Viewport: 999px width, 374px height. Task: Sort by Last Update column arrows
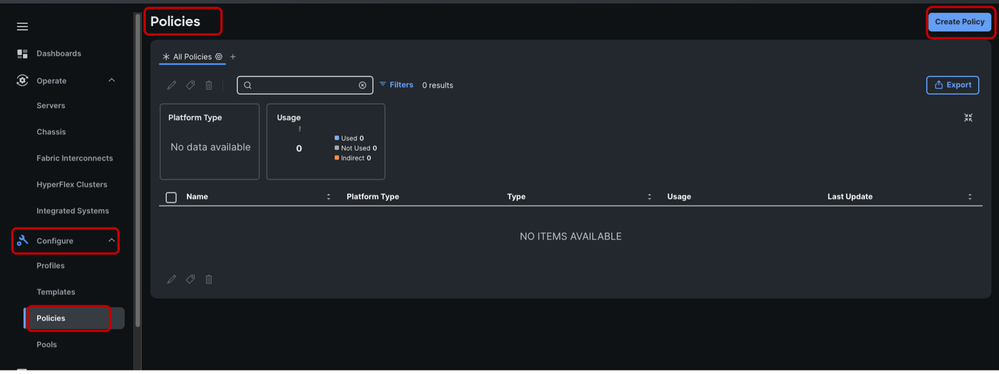970,197
